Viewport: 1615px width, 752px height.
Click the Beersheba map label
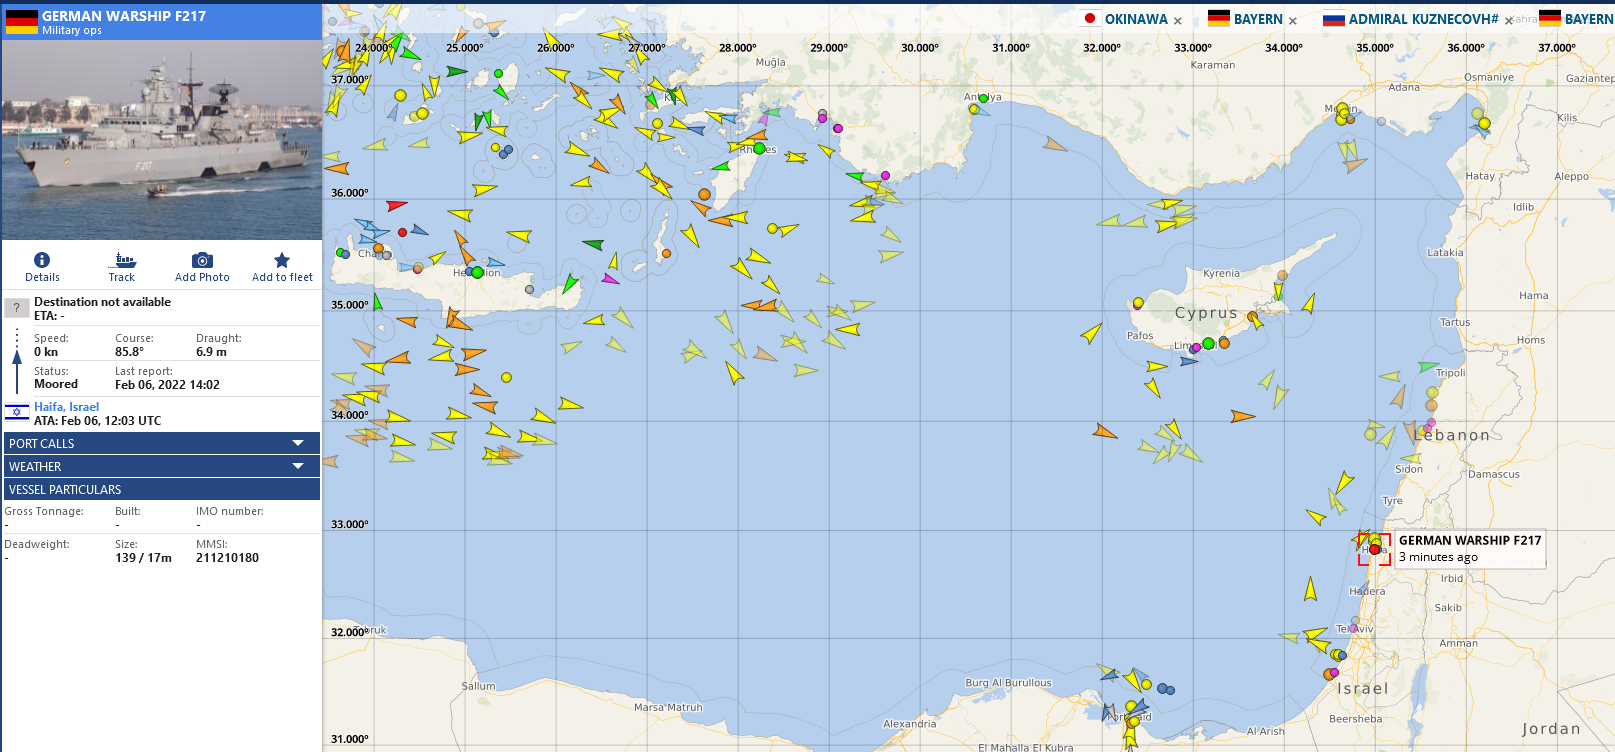[1356, 719]
